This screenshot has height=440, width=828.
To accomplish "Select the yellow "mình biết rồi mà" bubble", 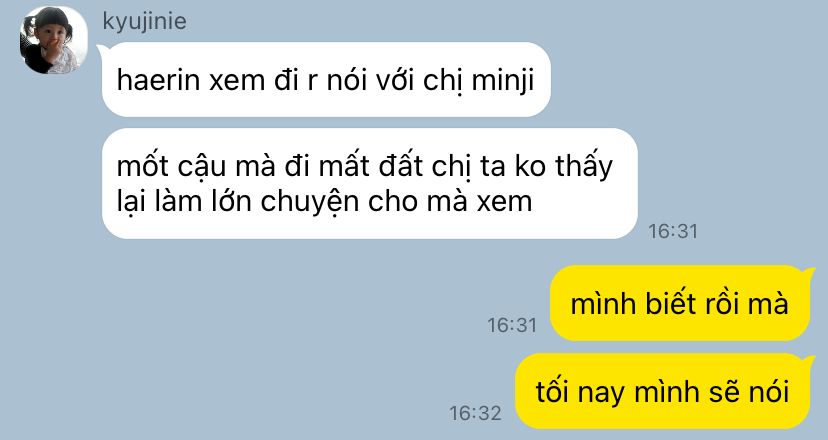I will pyautogui.click(x=680, y=303).
